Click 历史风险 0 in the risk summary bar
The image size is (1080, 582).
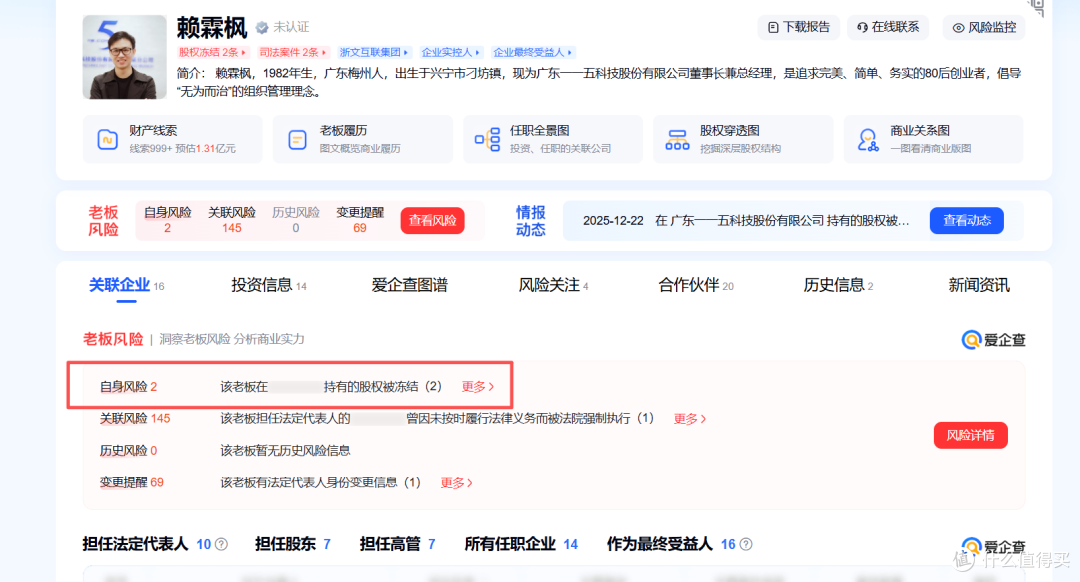[295, 220]
